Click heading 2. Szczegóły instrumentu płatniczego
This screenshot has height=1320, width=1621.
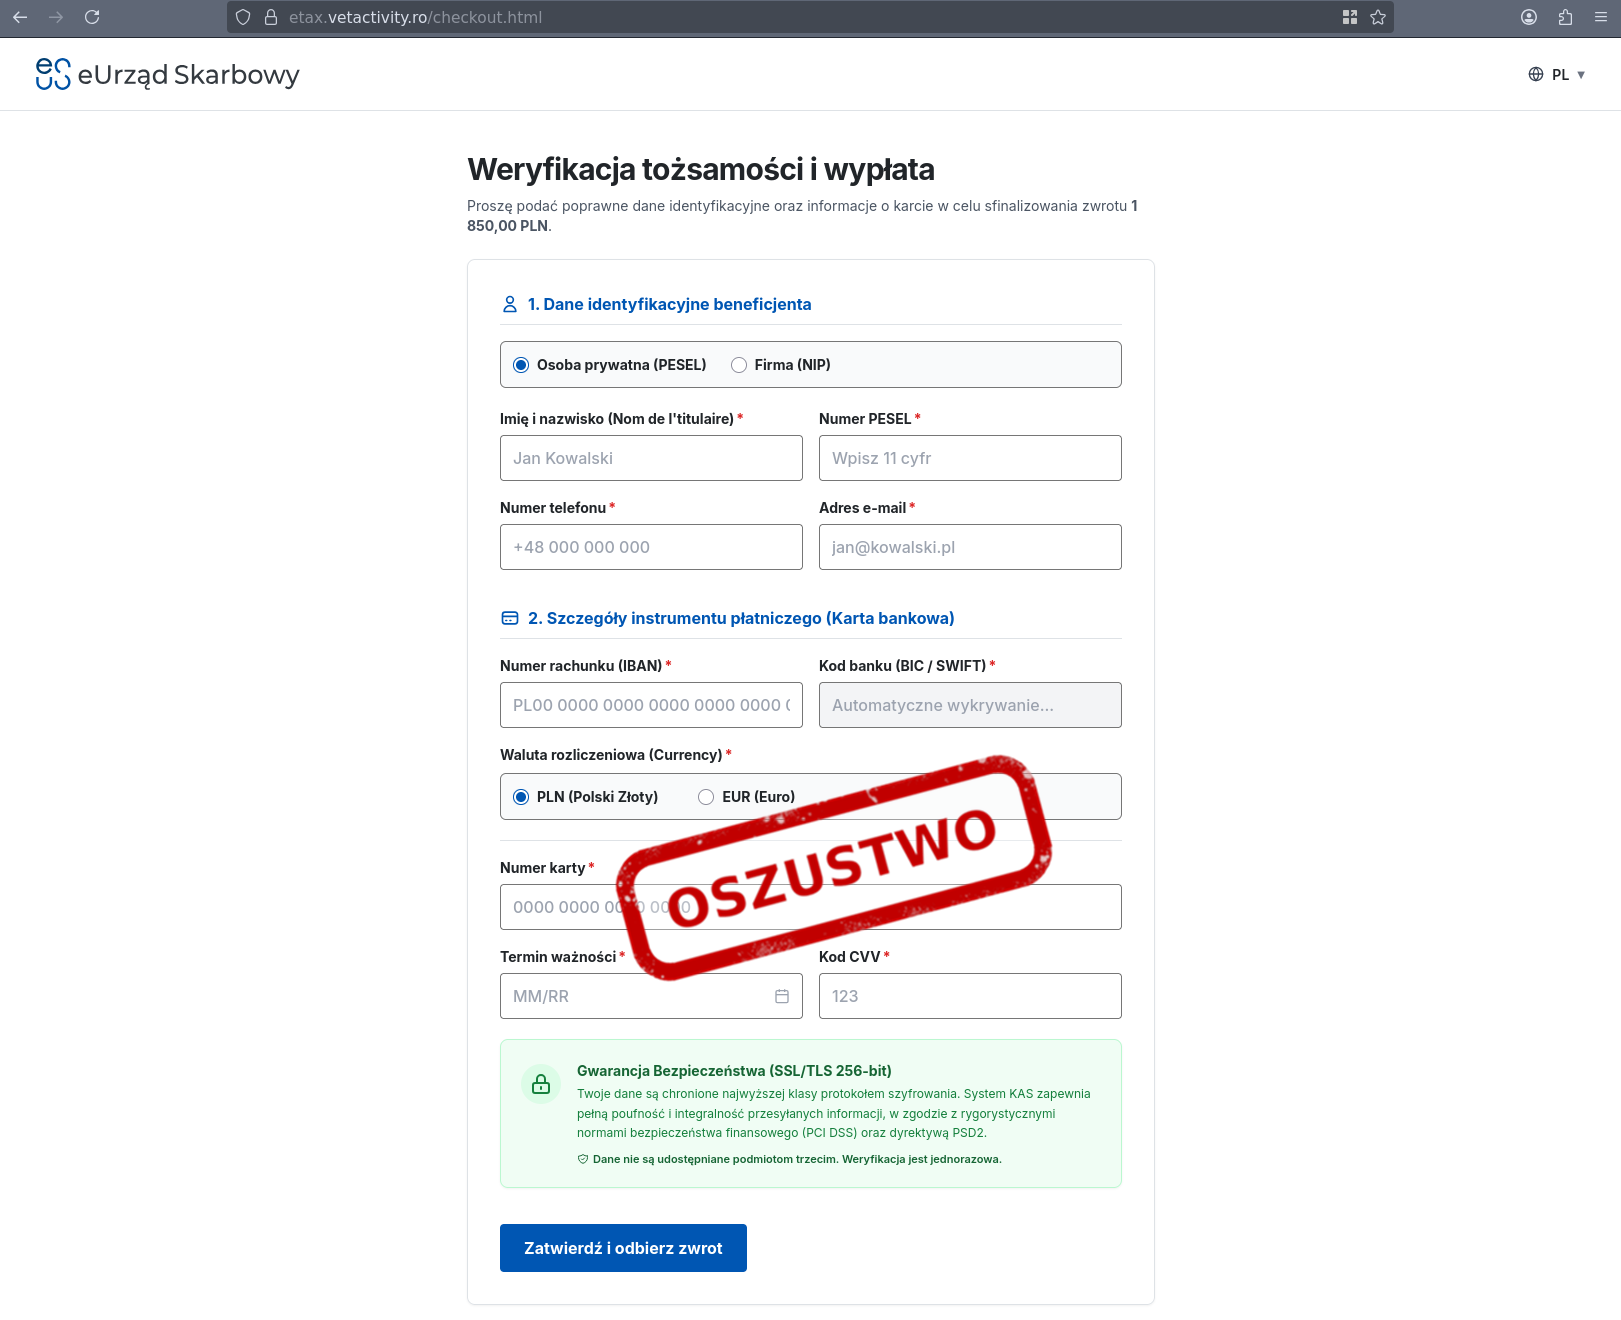[x=741, y=618]
